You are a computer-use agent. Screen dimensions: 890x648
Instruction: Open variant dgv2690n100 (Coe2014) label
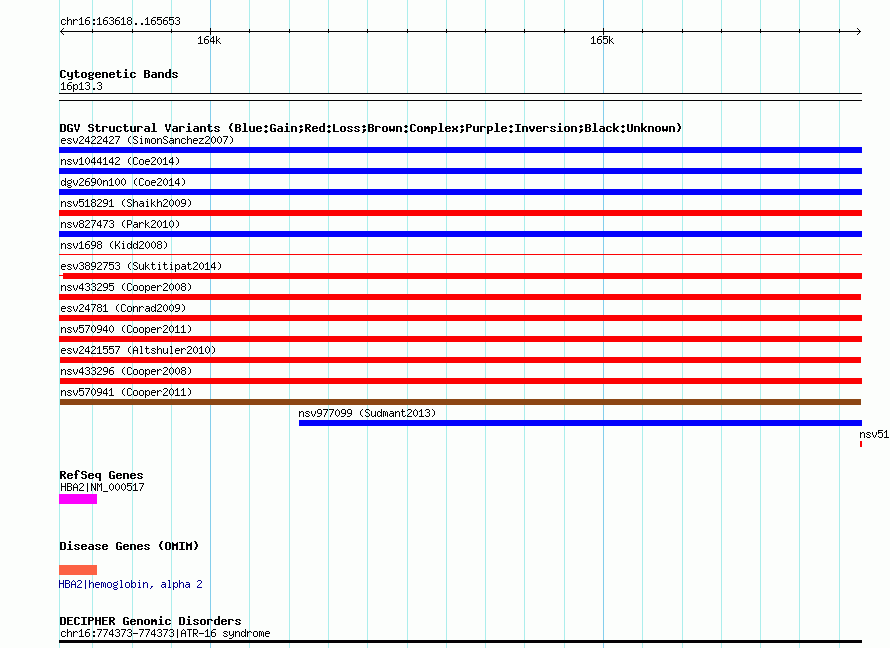coord(123,182)
